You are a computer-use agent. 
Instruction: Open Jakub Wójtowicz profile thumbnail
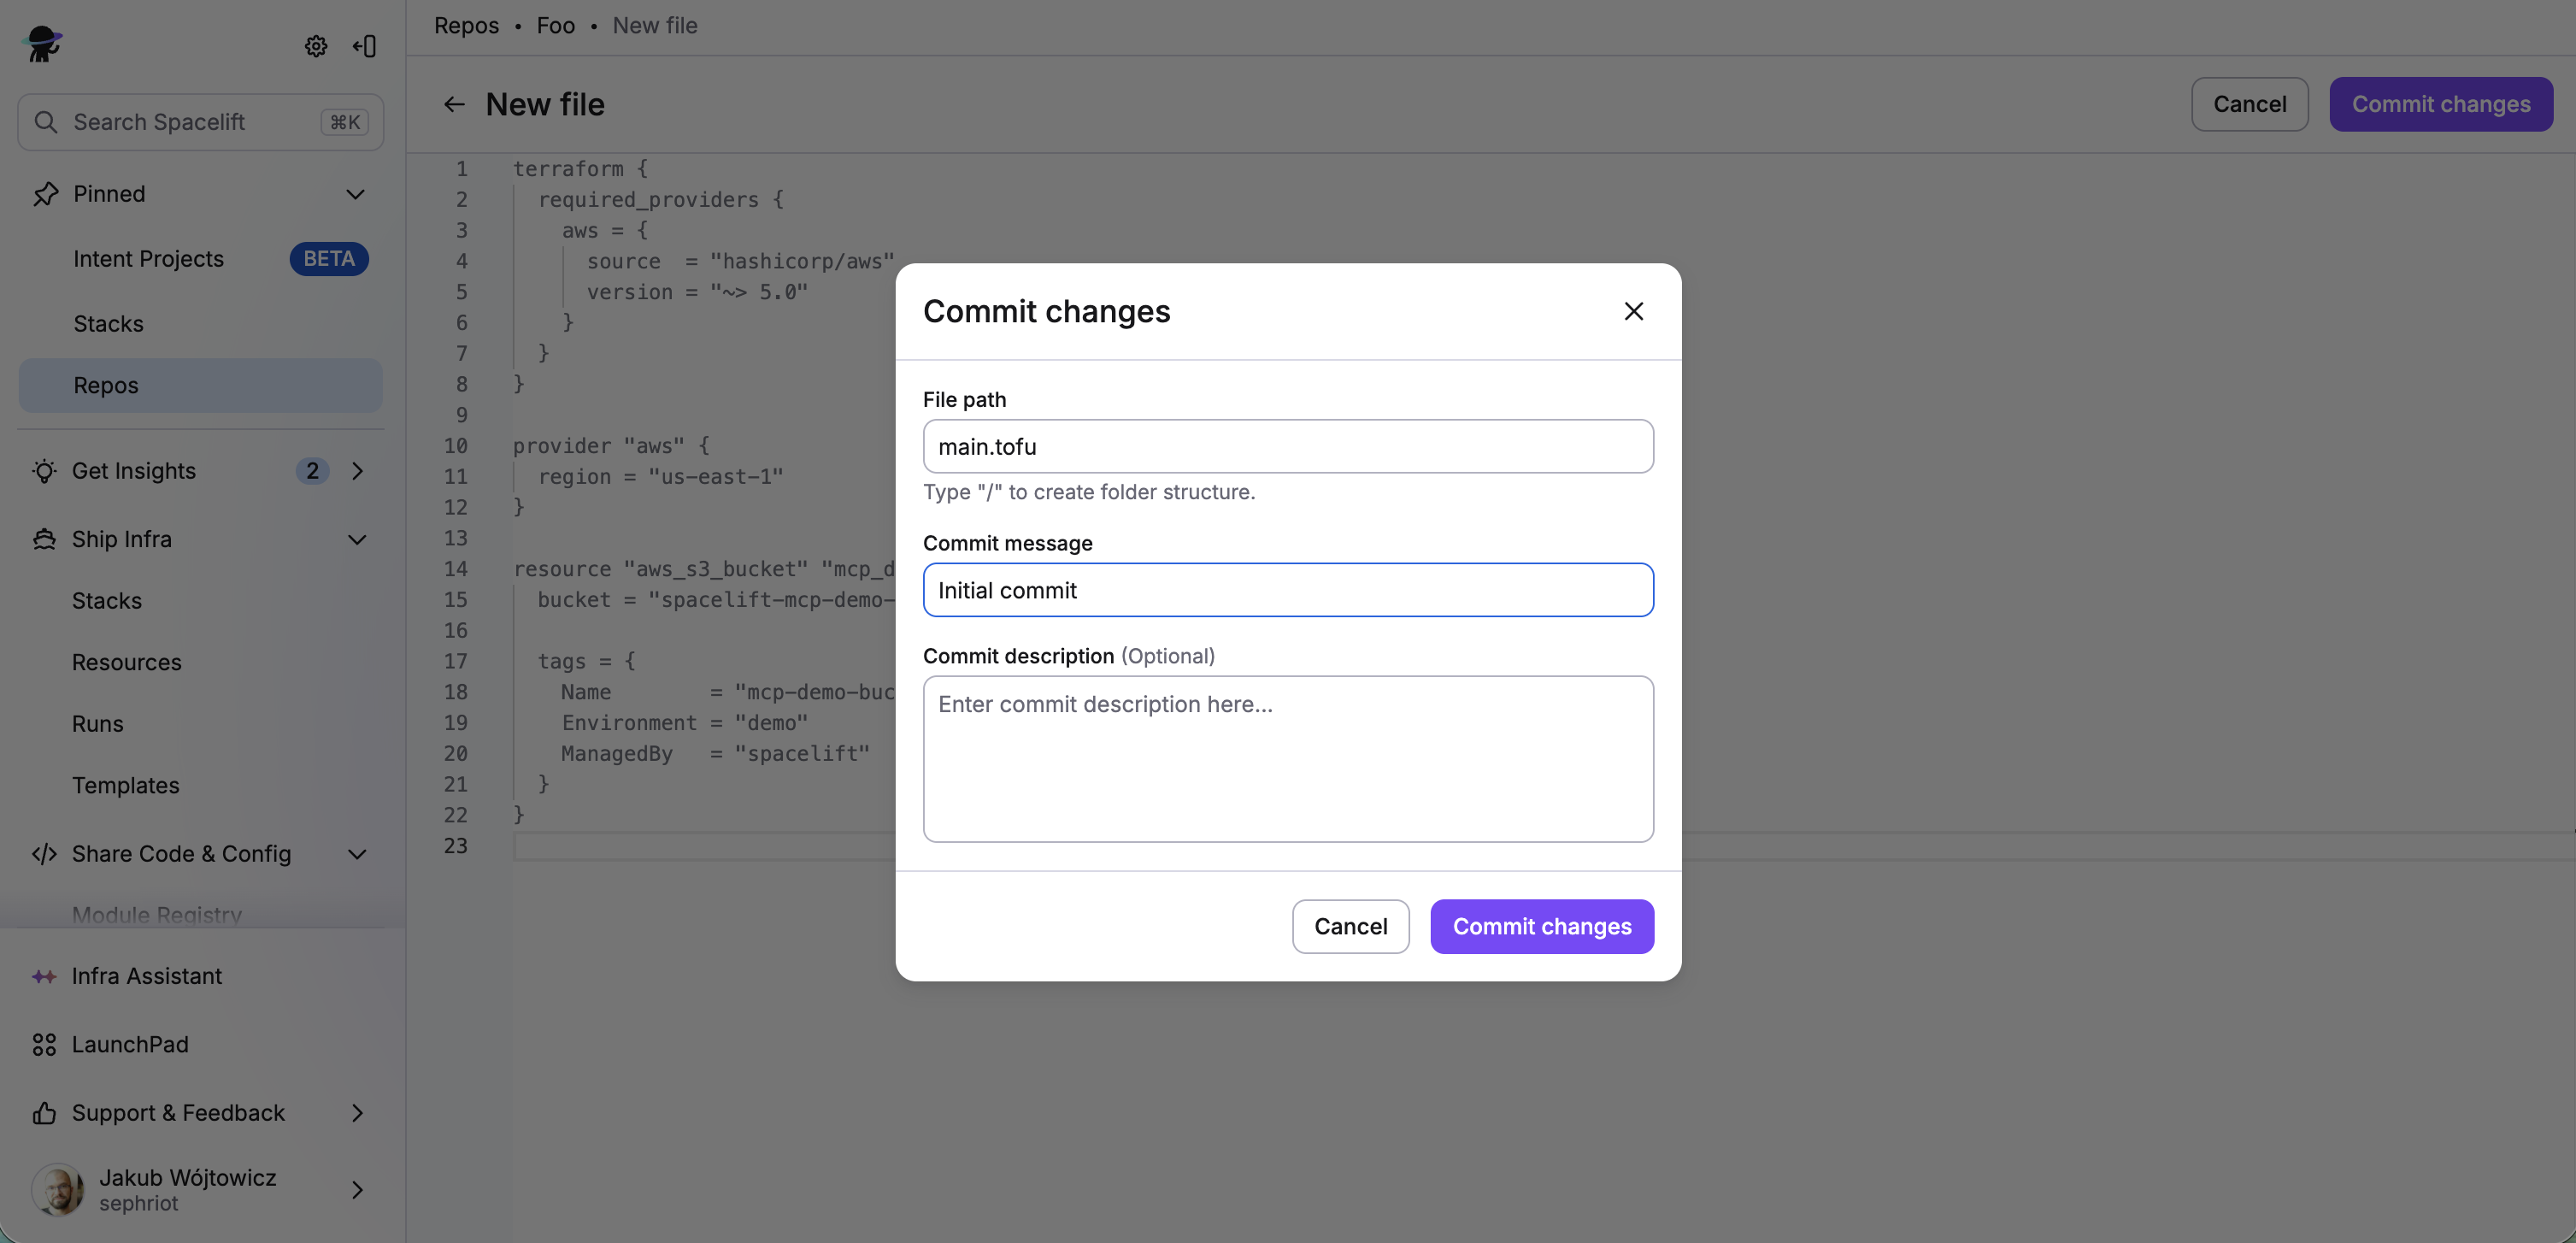click(x=59, y=1189)
